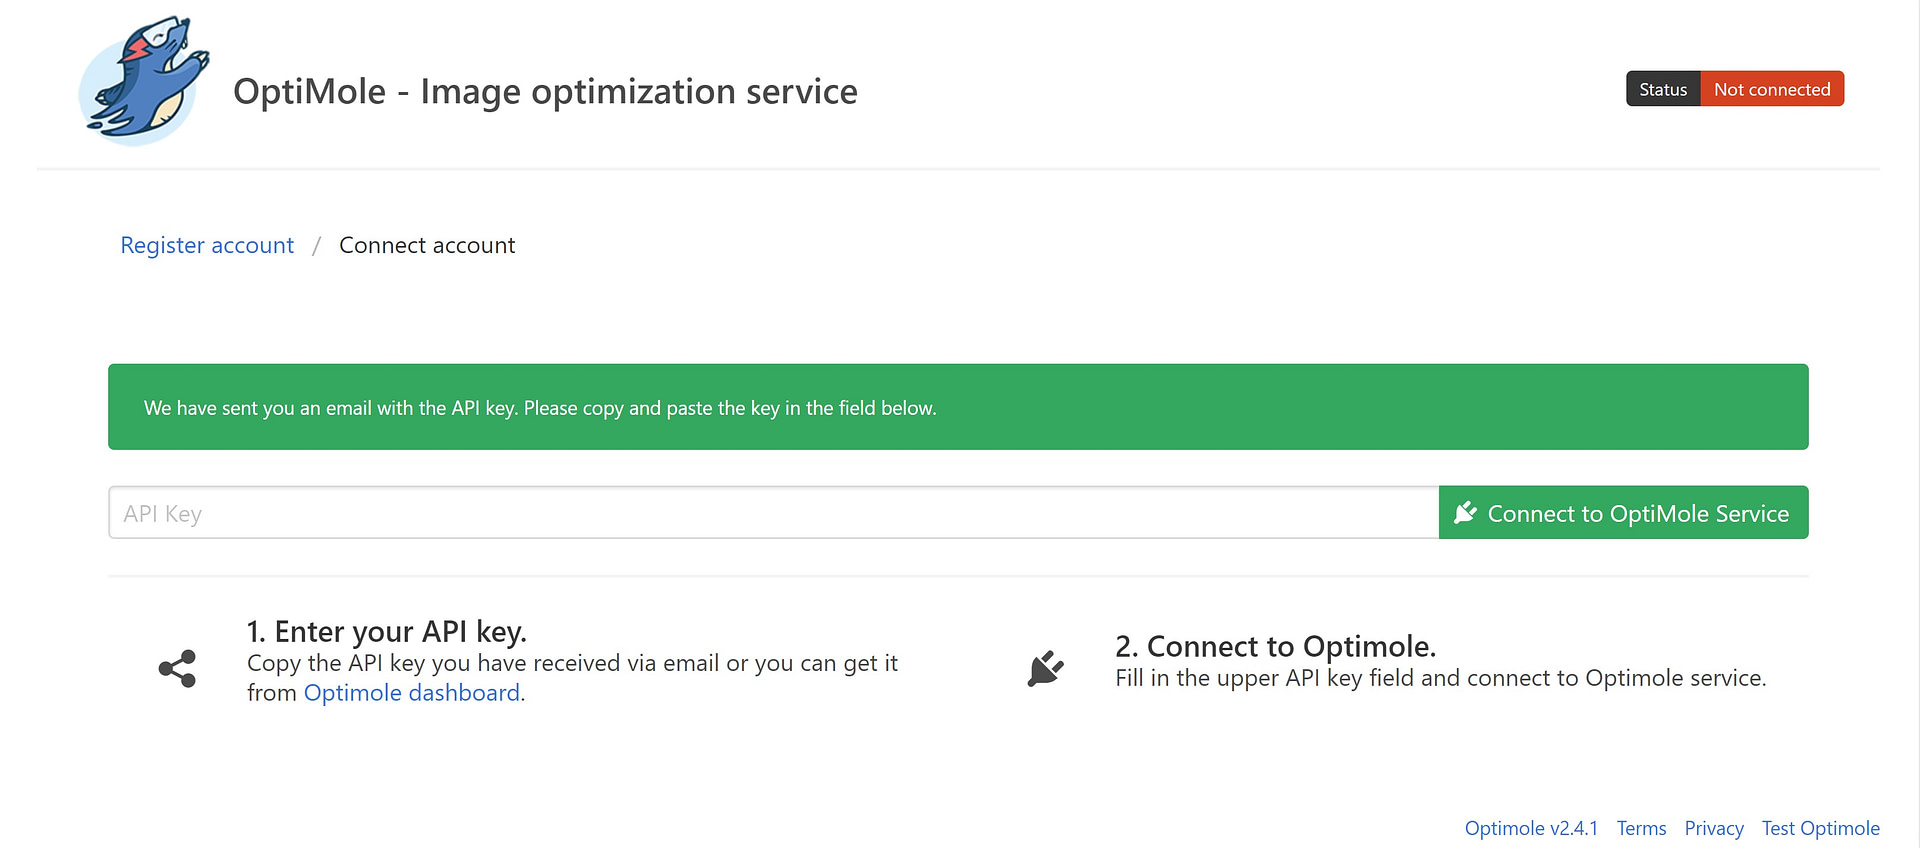Click the dark Status label badge
The width and height of the screenshot is (1920, 848).
[1662, 89]
